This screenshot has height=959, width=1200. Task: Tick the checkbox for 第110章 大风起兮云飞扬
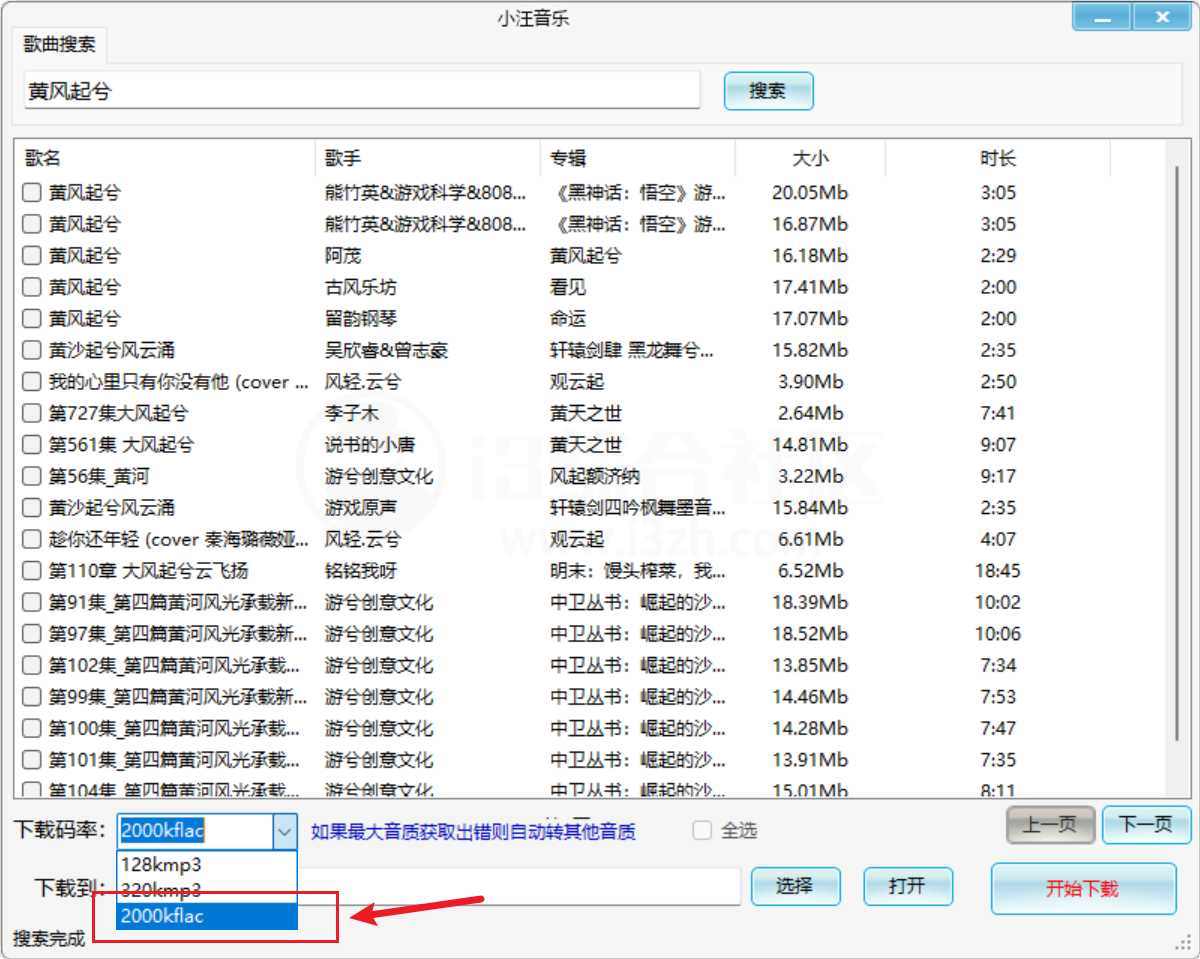click(x=32, y=571)
